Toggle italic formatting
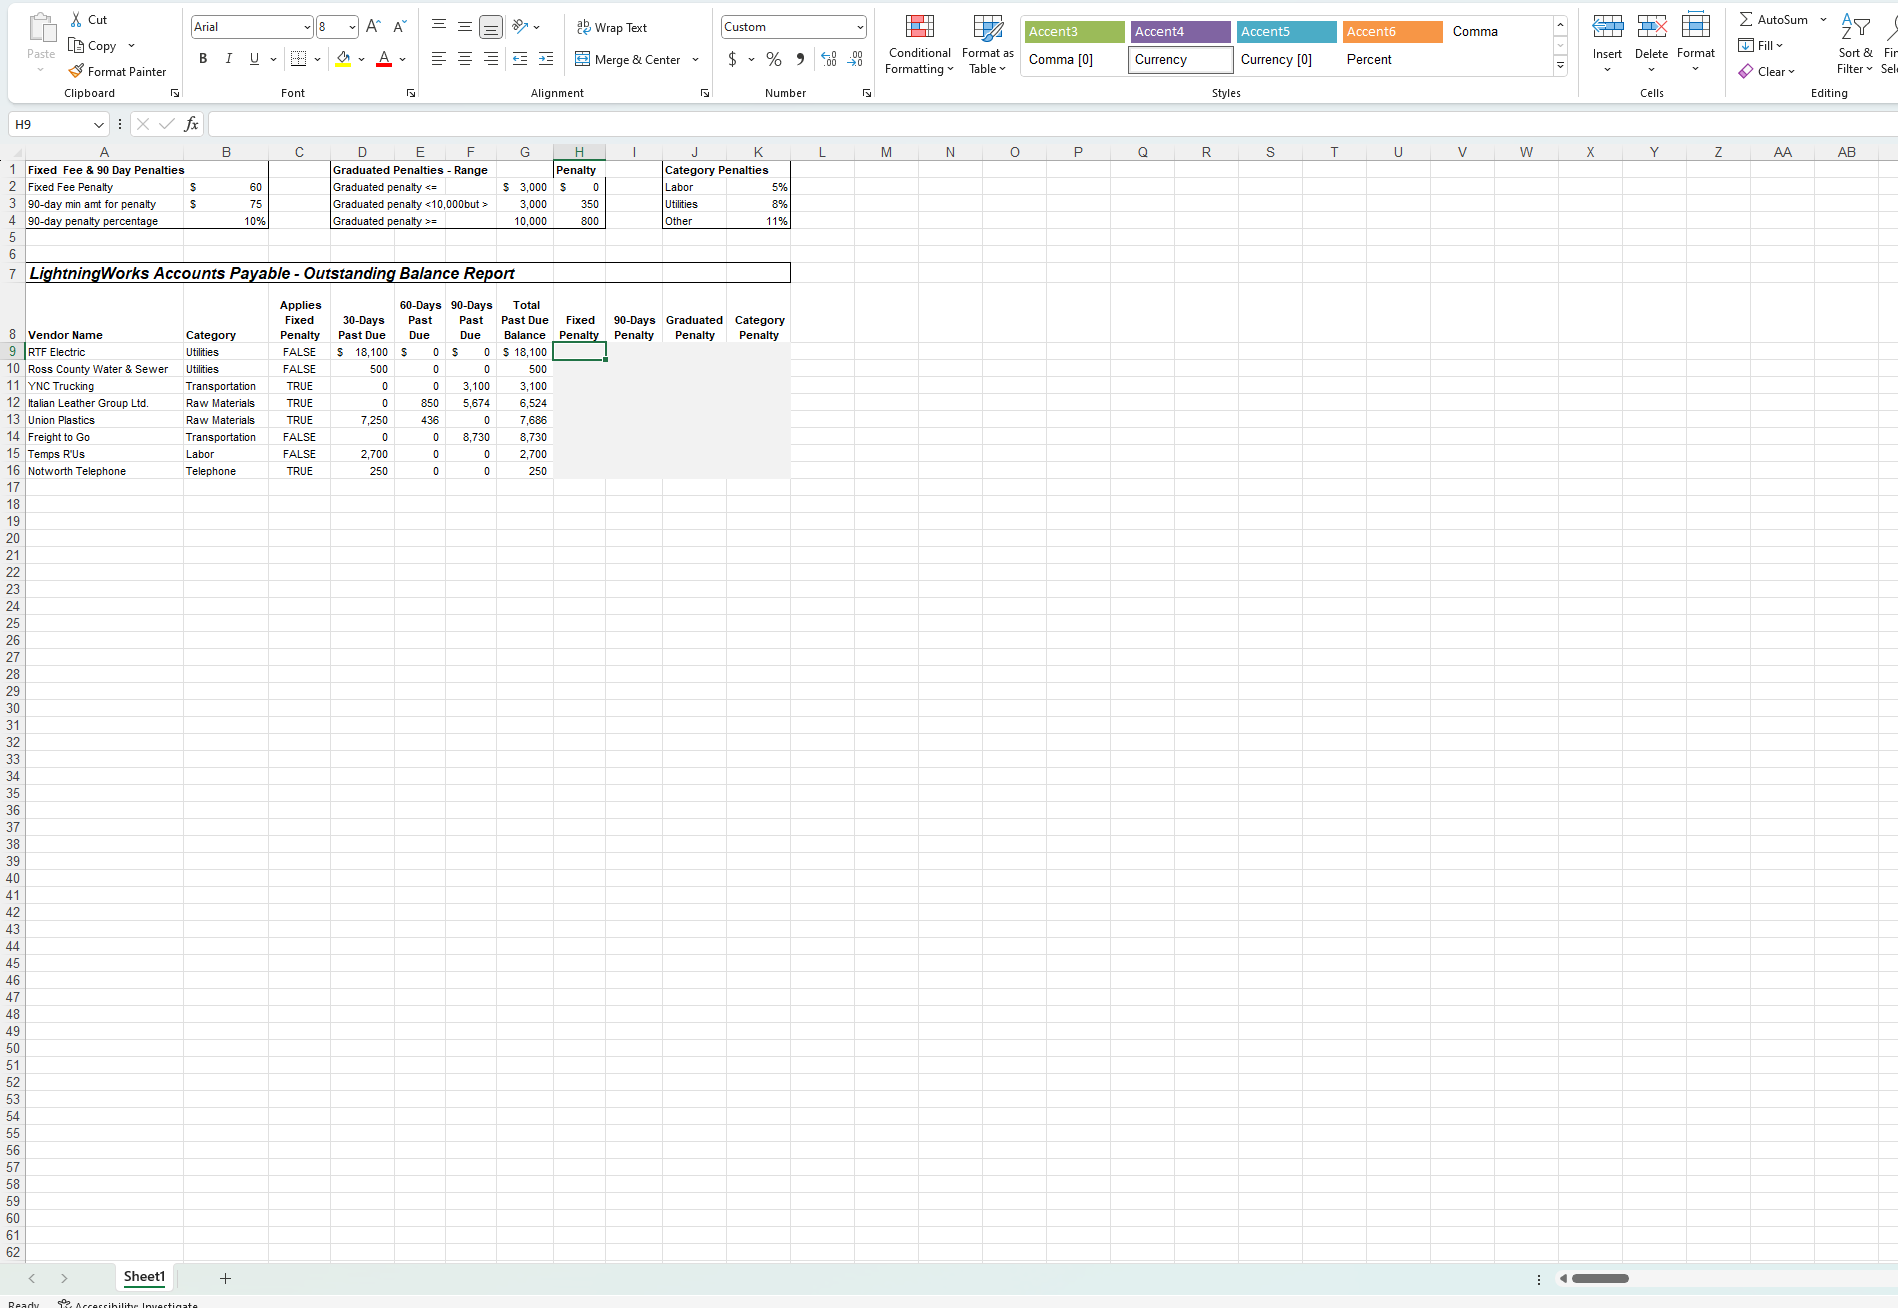The height and width of the screenshot is (1308, 1898). 228,58
